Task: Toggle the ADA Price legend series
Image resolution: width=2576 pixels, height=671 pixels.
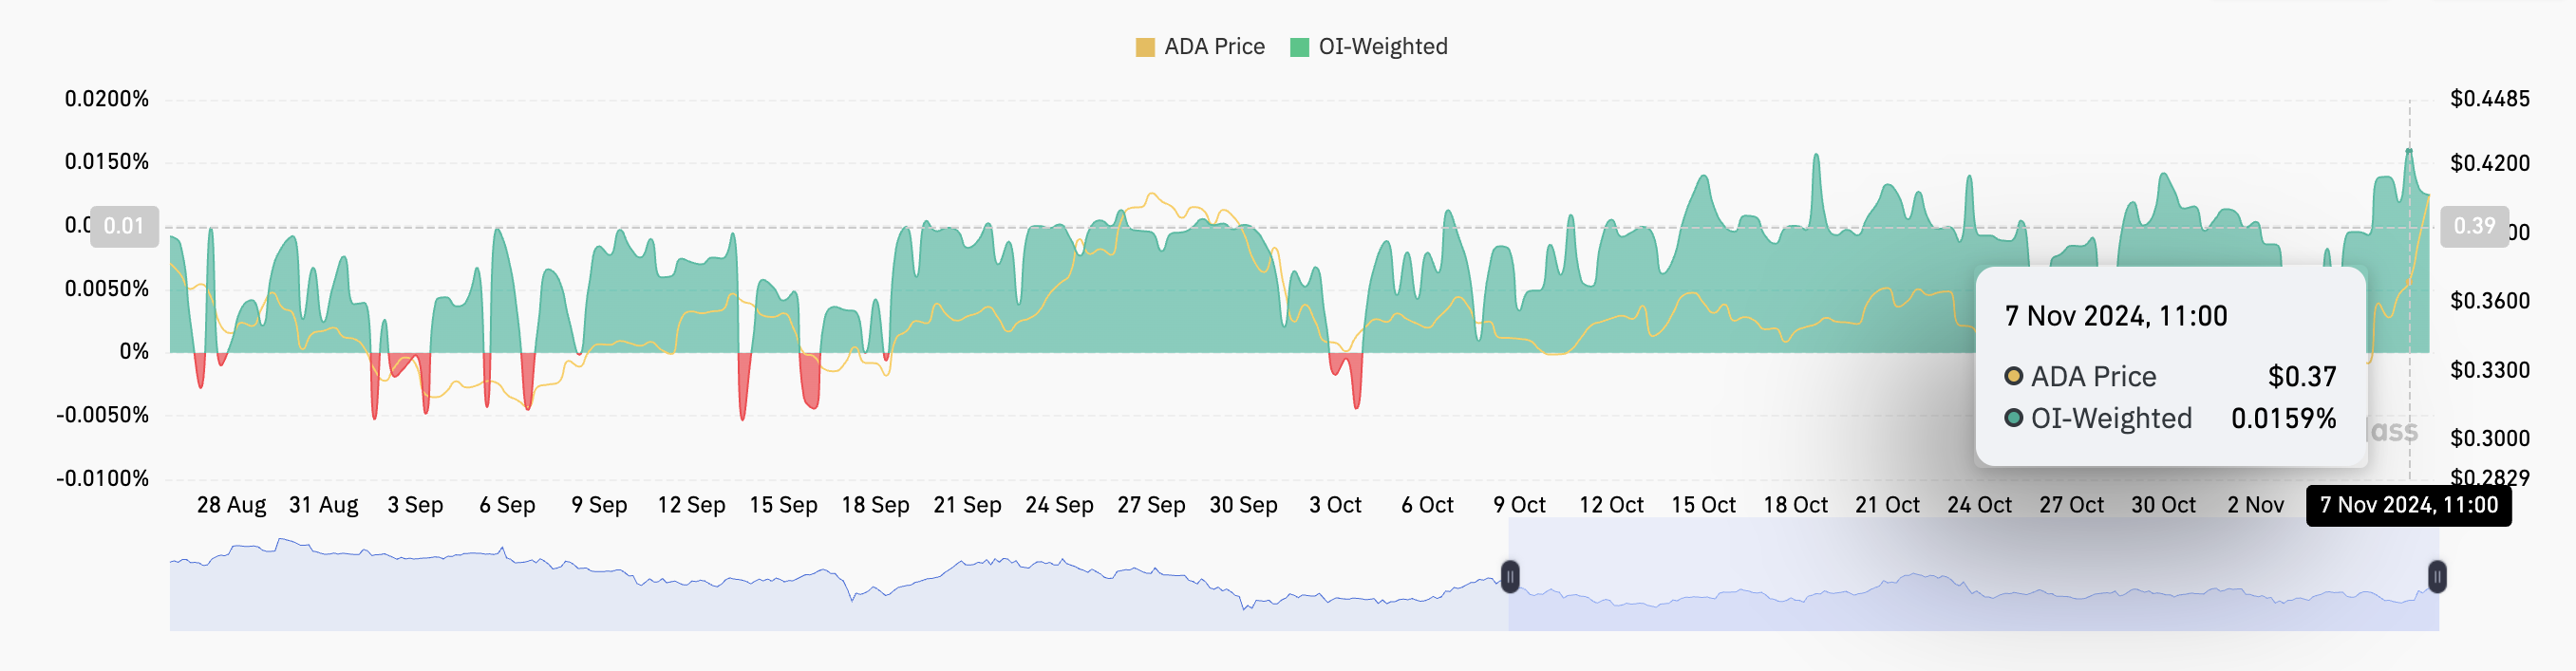Action: pos(1200,47)
